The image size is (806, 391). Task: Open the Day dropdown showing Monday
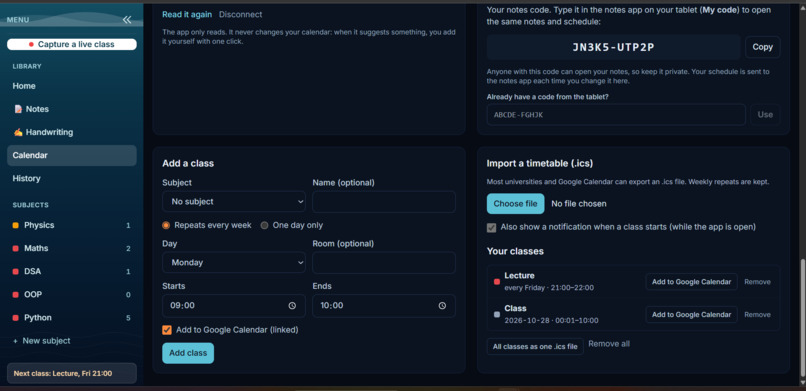point(234,263)
